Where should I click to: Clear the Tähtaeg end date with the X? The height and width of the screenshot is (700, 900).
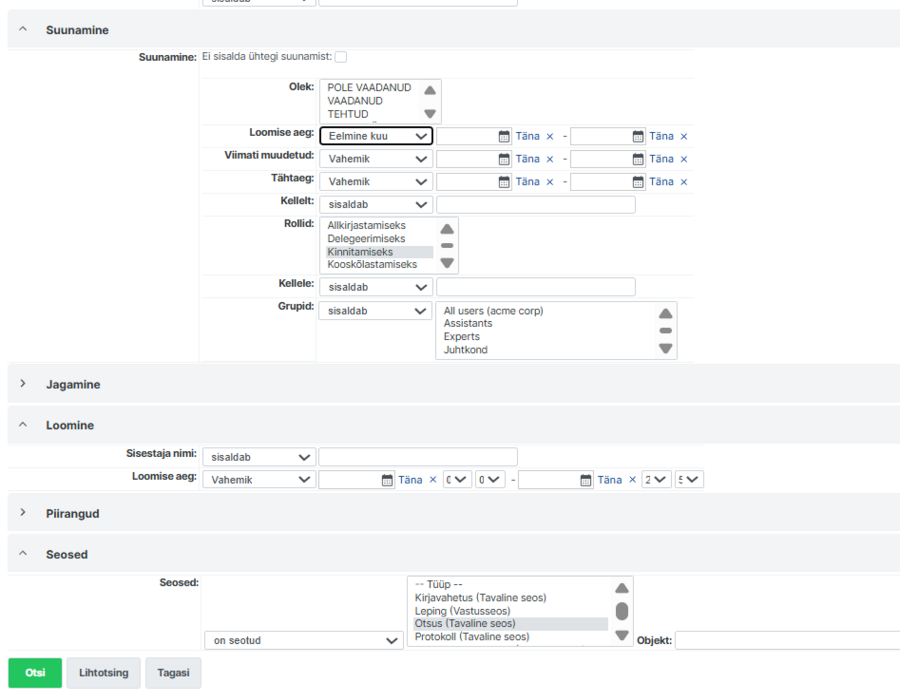[x=684, y=182]
